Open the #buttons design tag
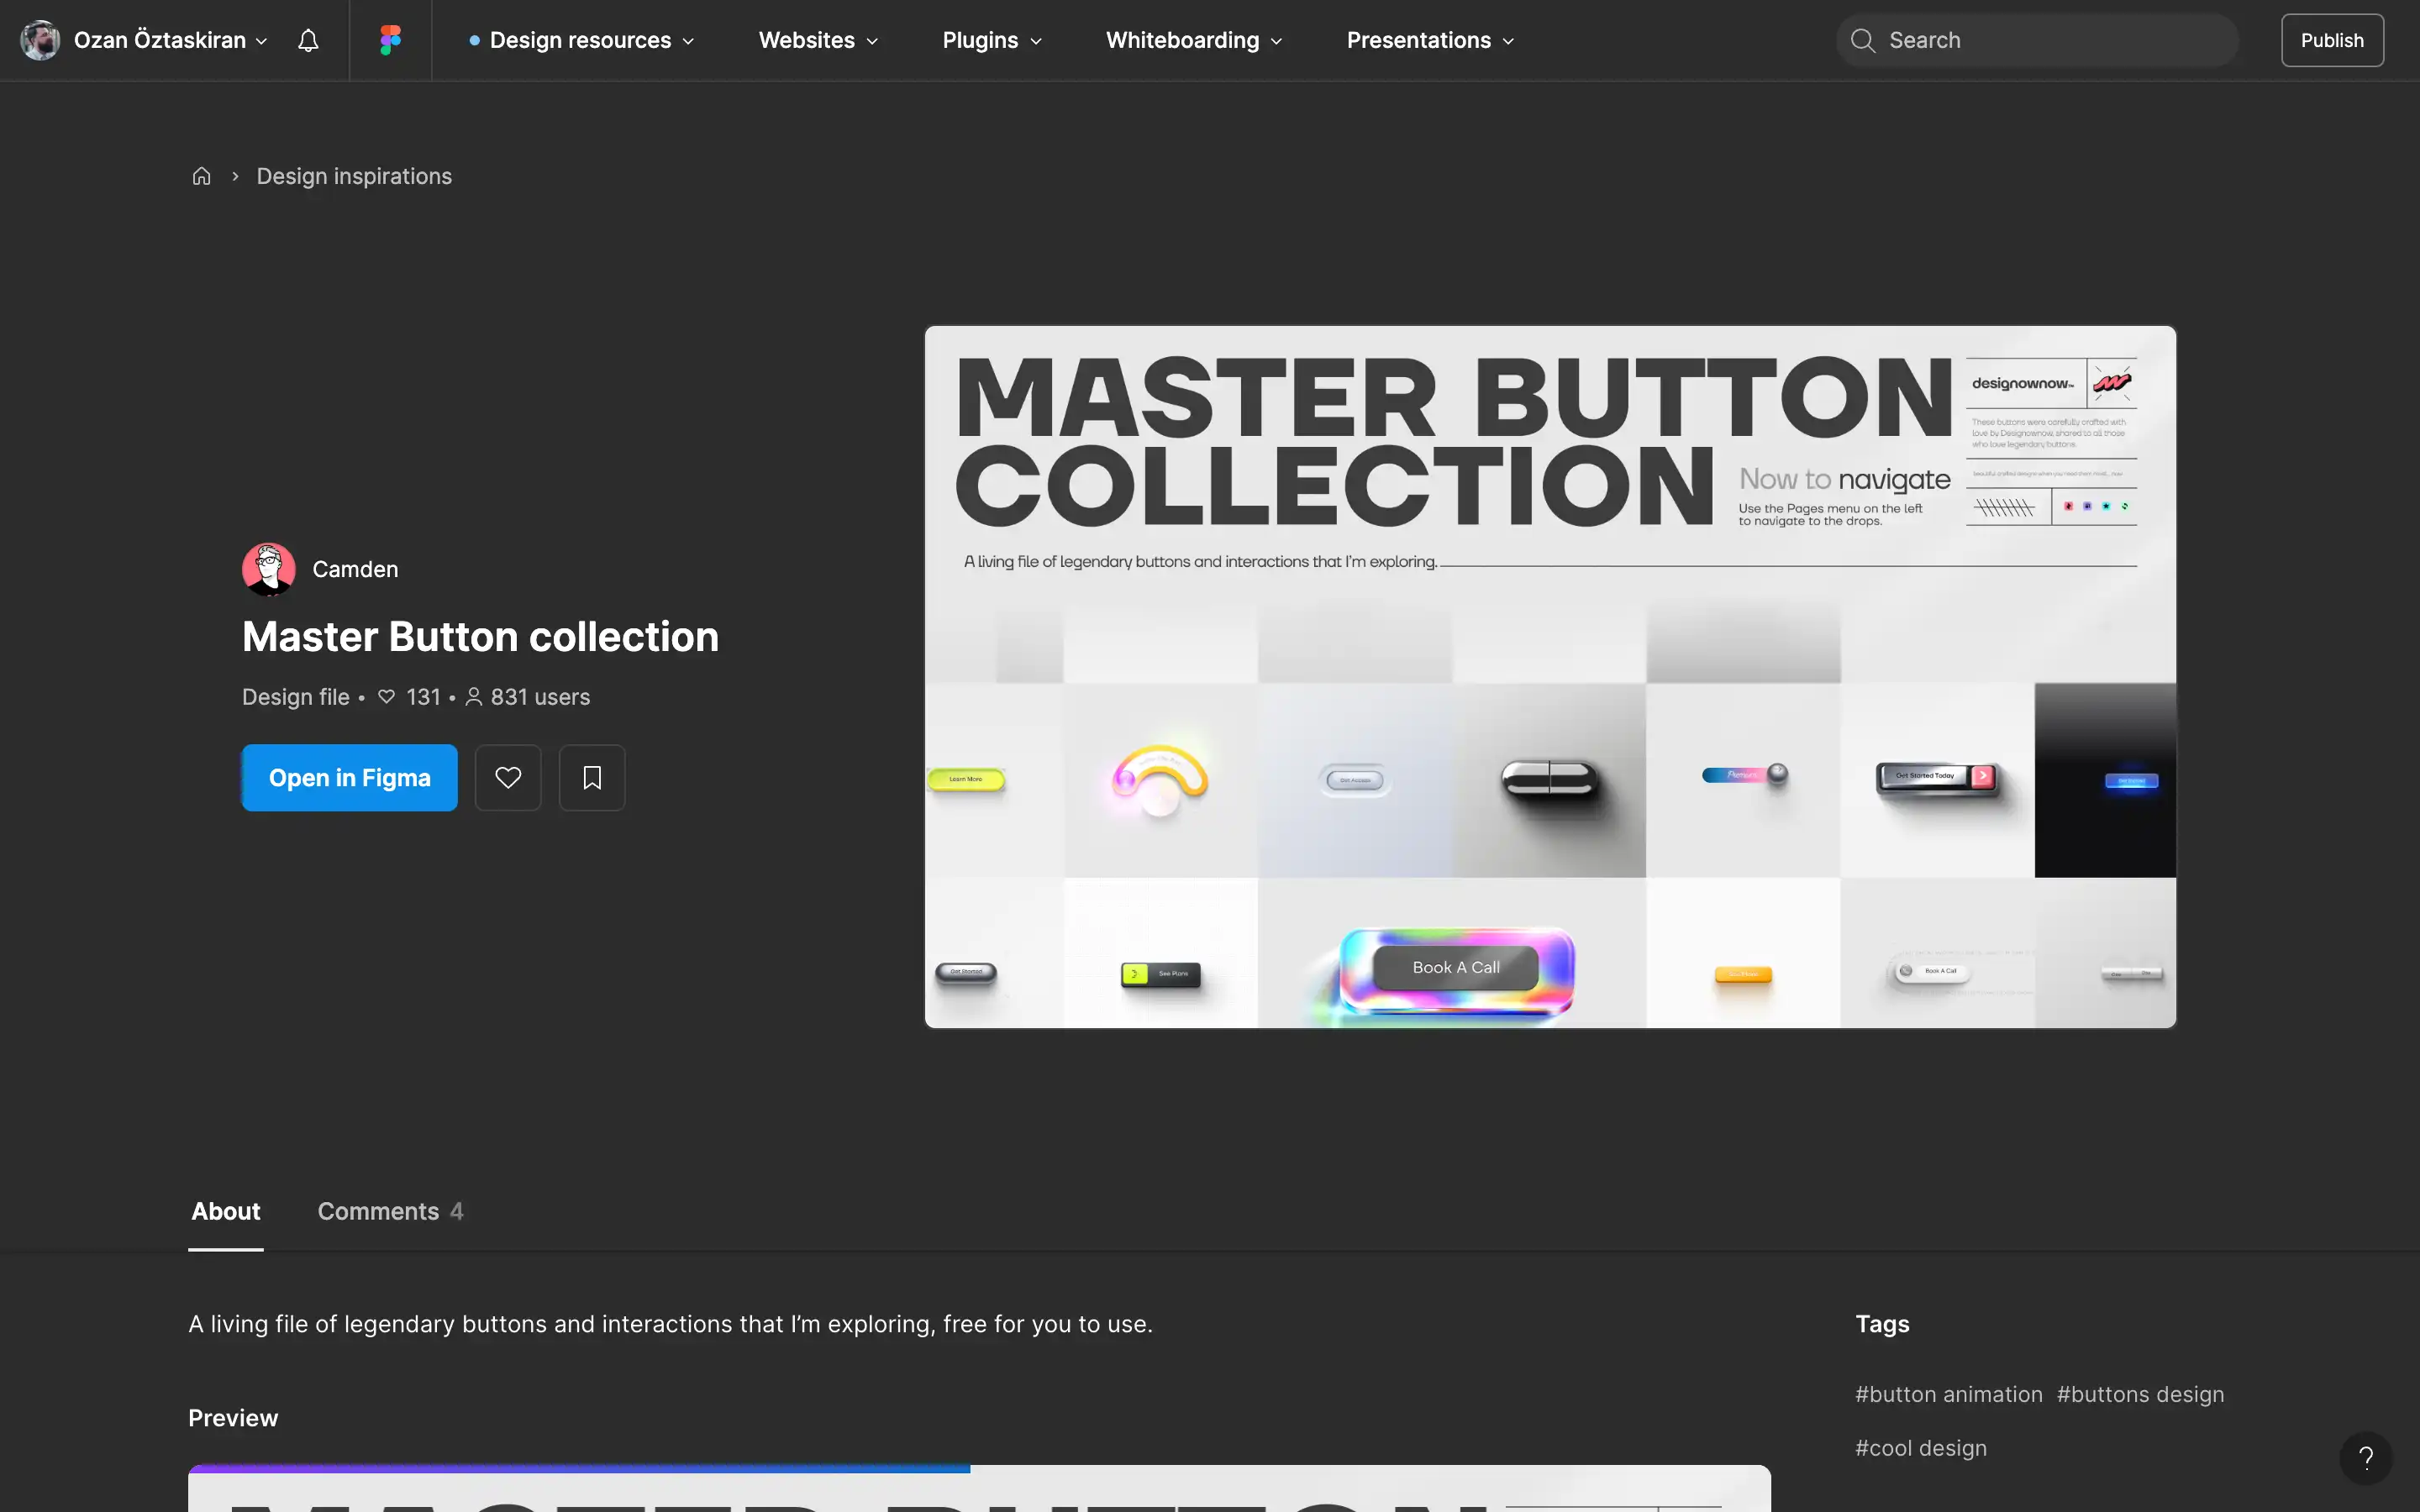2420x1512 pixels. [x=2140, y=1394]
